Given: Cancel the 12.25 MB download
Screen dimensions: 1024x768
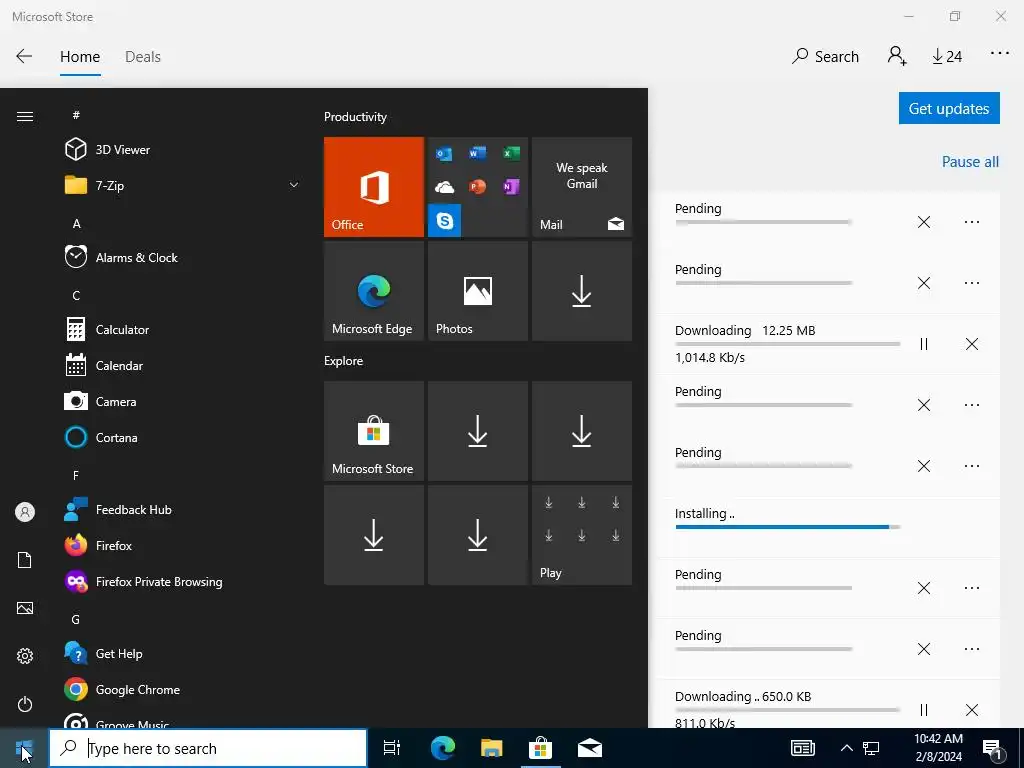Looking at the screenshot, I should [x=972, y=344].
